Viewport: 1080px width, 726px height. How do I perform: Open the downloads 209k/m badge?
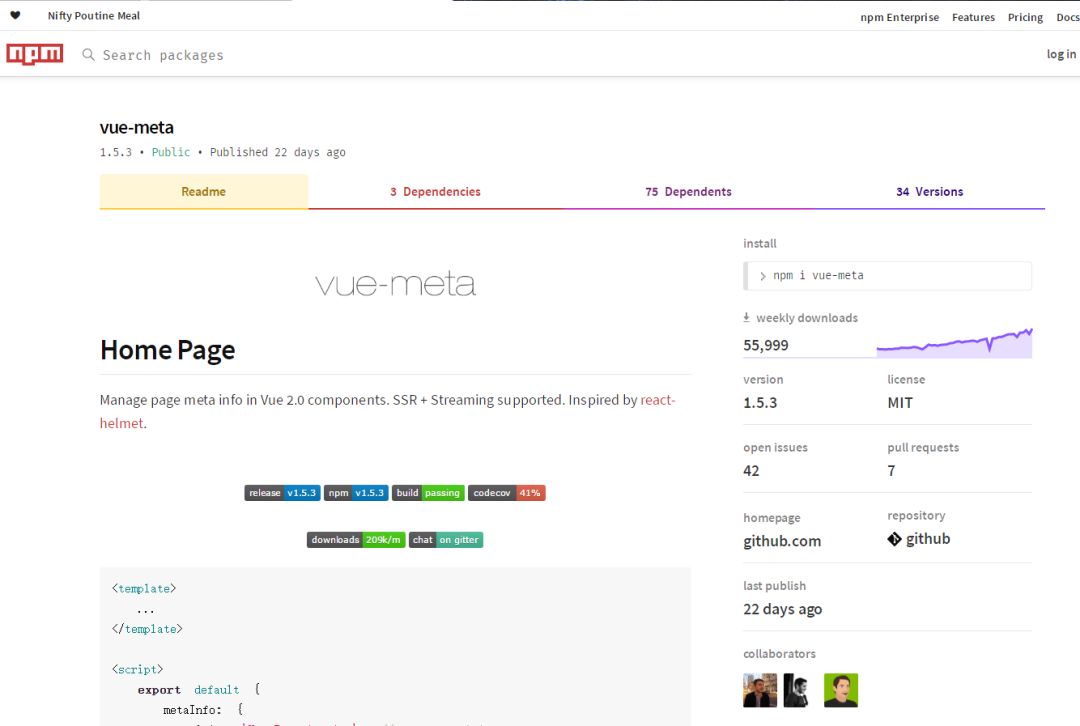(355, 539)
